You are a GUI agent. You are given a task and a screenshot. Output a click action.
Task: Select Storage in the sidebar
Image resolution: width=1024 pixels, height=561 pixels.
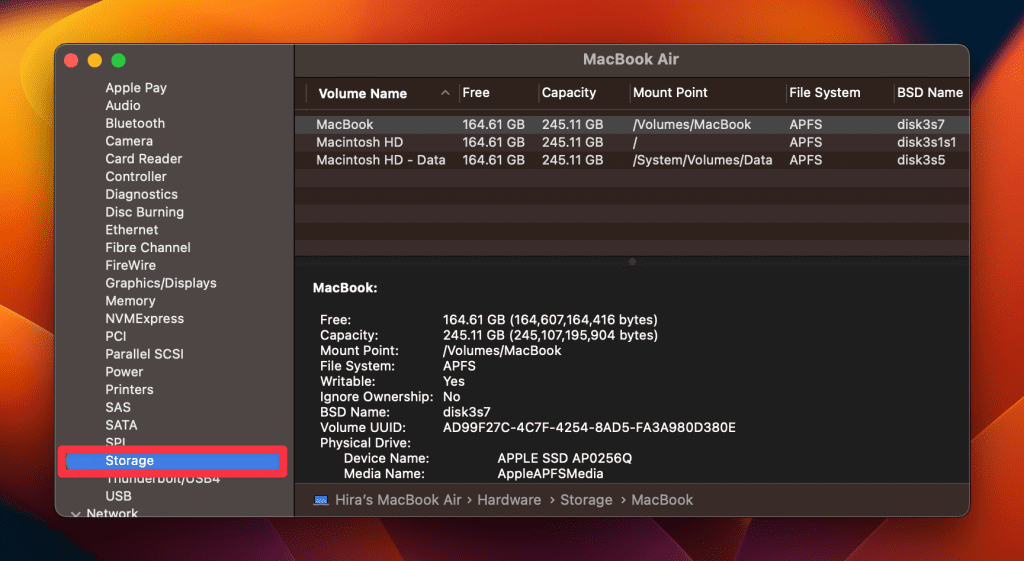[x=130, y=461]
